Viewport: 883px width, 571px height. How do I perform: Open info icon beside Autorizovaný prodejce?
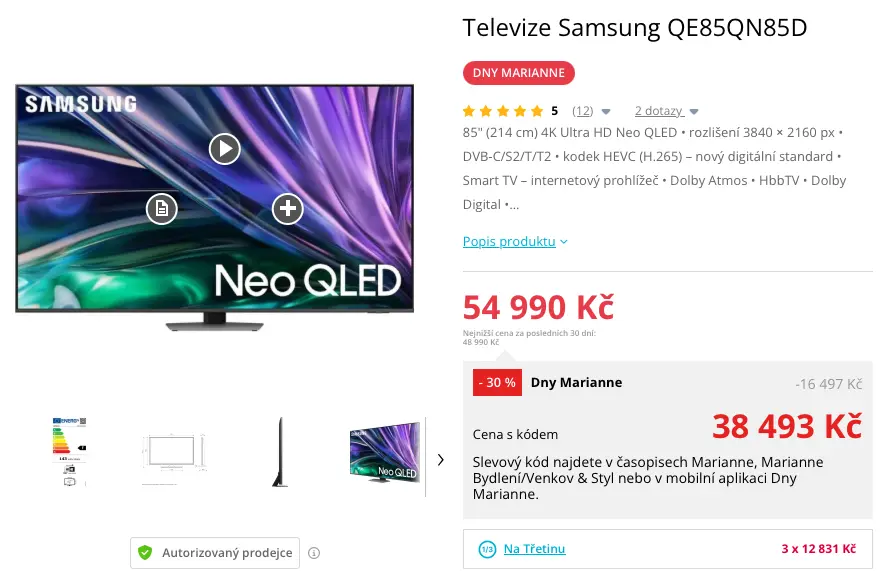314,553
